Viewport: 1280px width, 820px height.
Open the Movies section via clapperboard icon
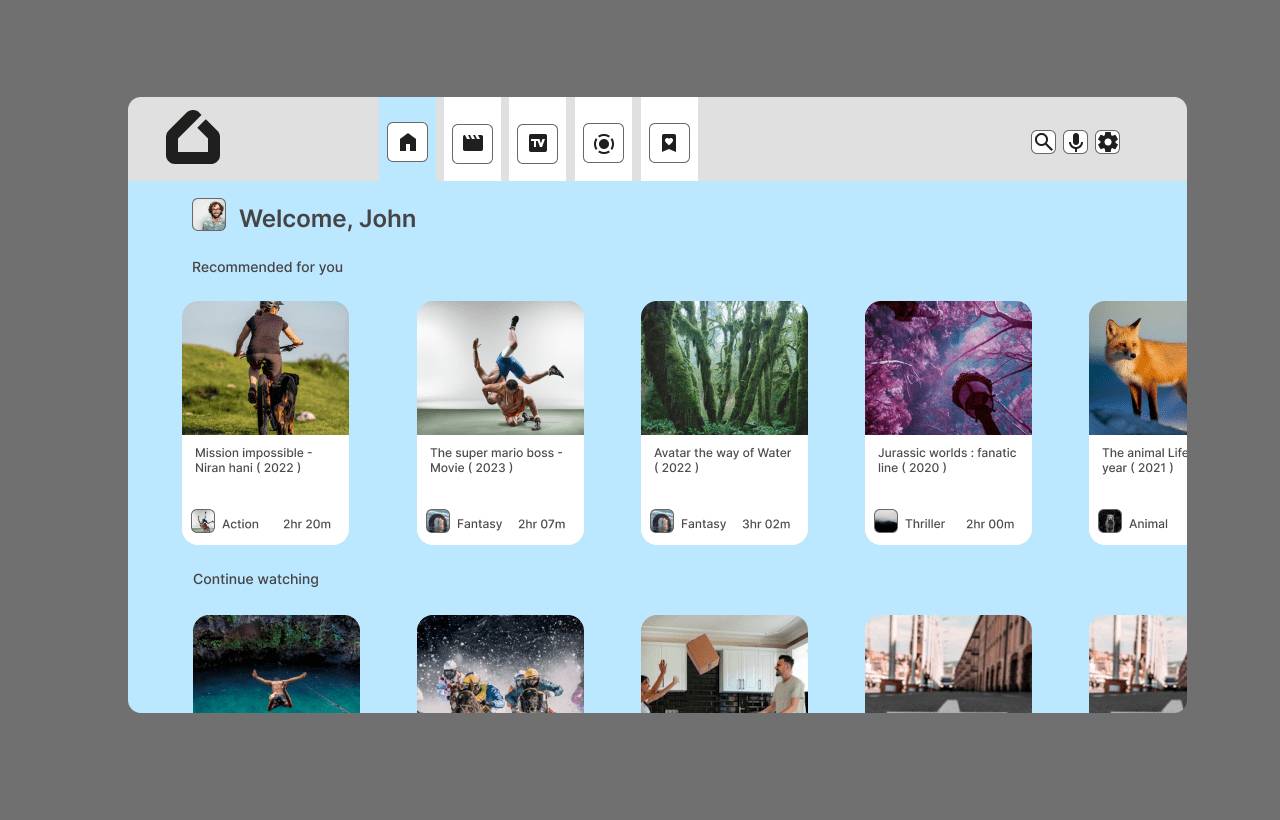tap(472, 142)
